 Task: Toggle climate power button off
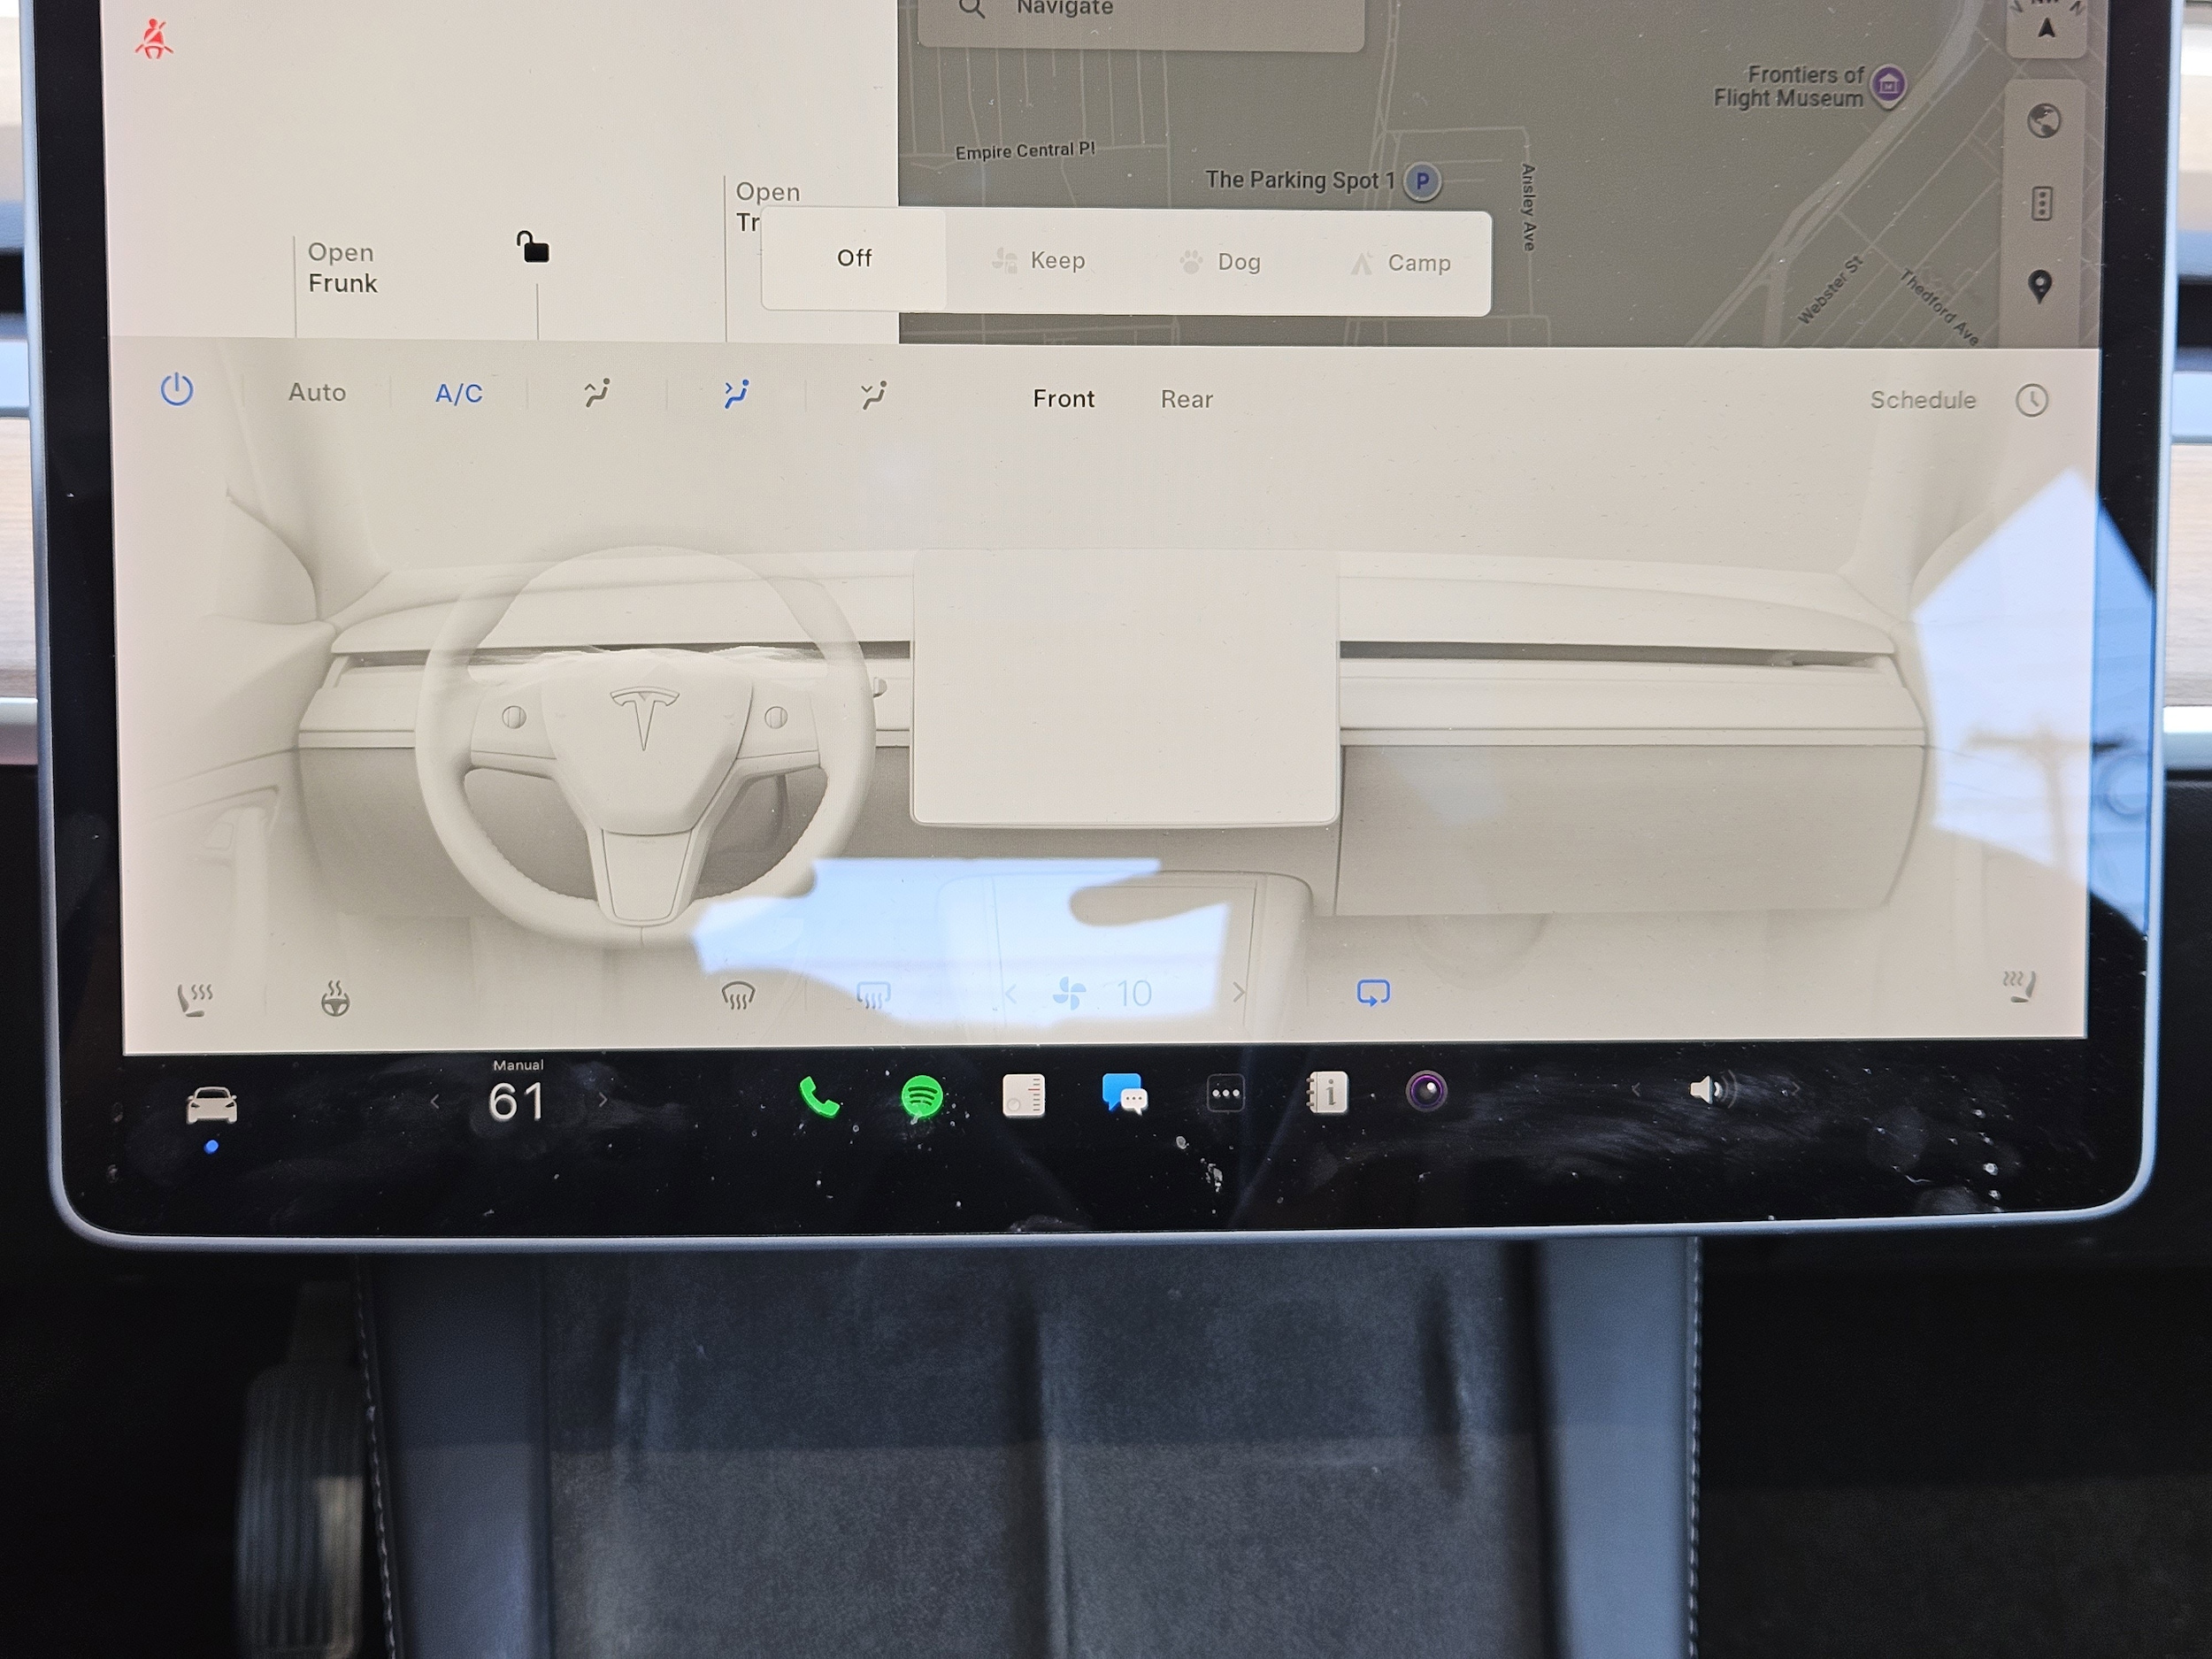[x=177, y=390]
